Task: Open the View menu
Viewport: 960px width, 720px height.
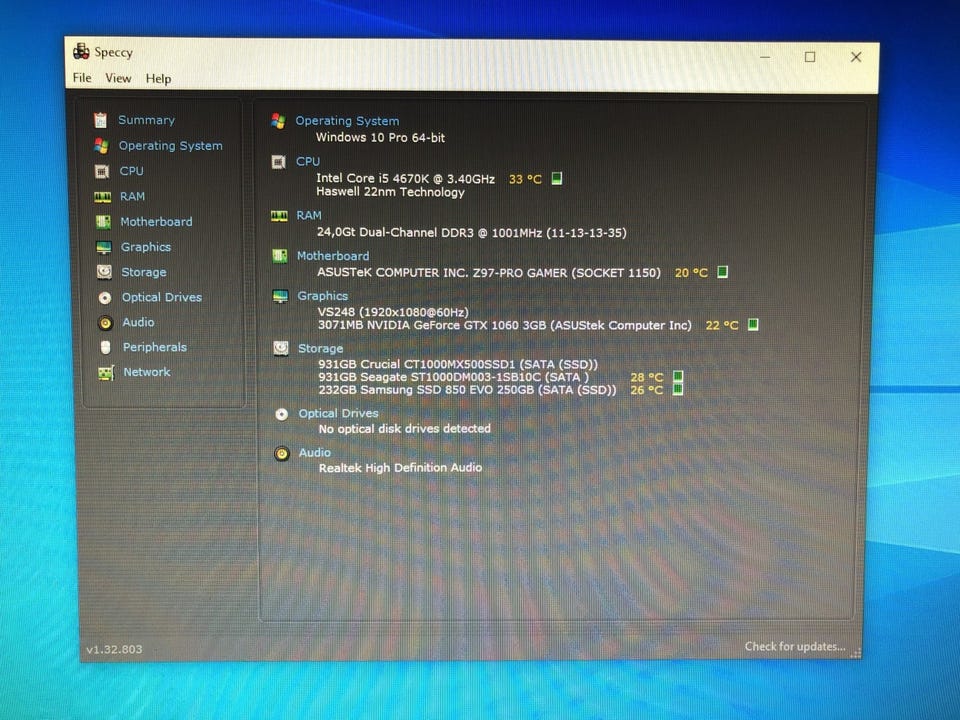Action: click(x=118, y=78)
